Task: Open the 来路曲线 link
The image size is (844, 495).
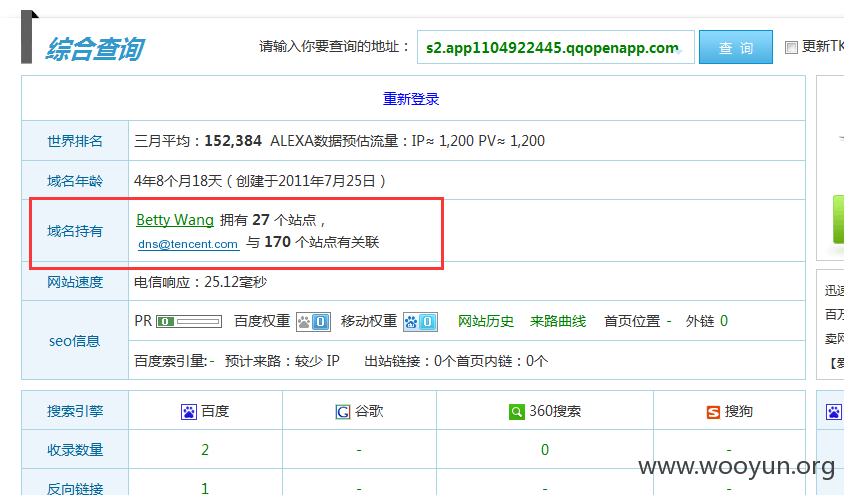Action: pyautogui.click(x=558, y=321)
